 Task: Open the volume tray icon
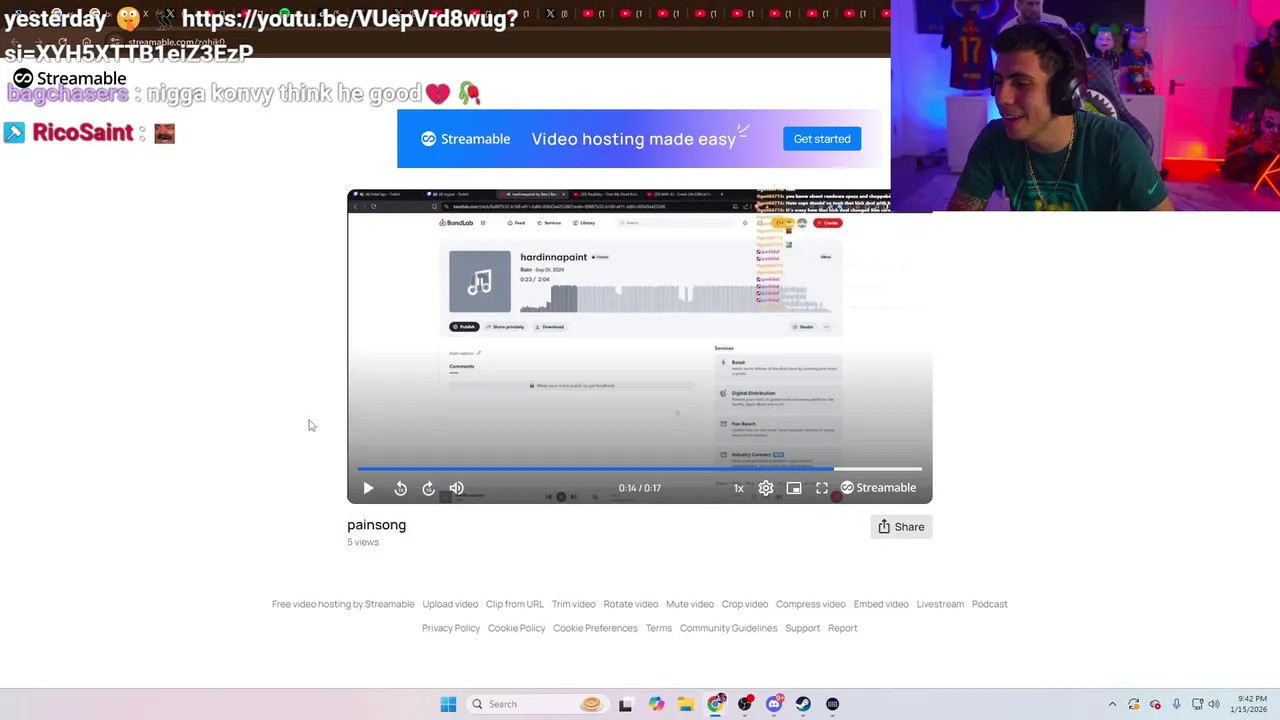coord(1214,704)
